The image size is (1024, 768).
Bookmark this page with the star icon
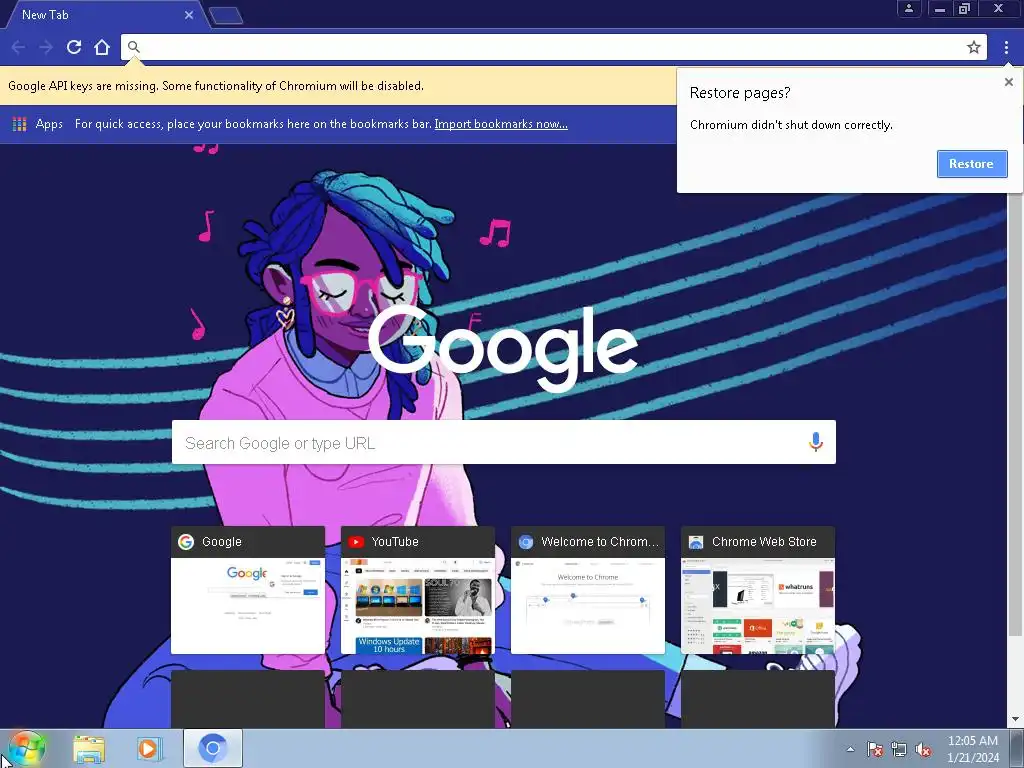click(x=974, y=47)
